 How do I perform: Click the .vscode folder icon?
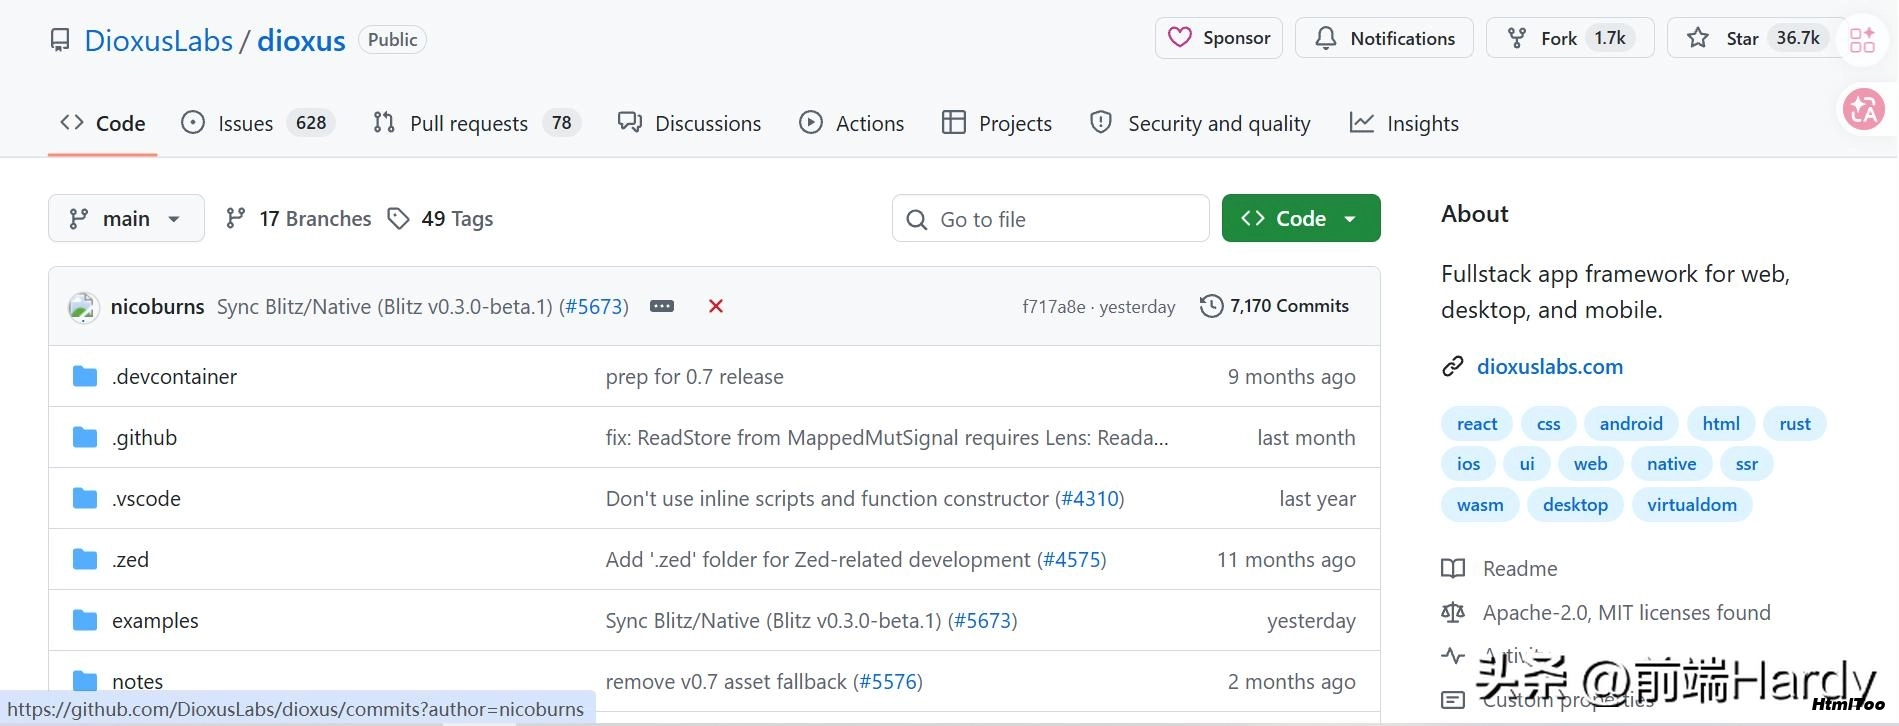point(85,498)
